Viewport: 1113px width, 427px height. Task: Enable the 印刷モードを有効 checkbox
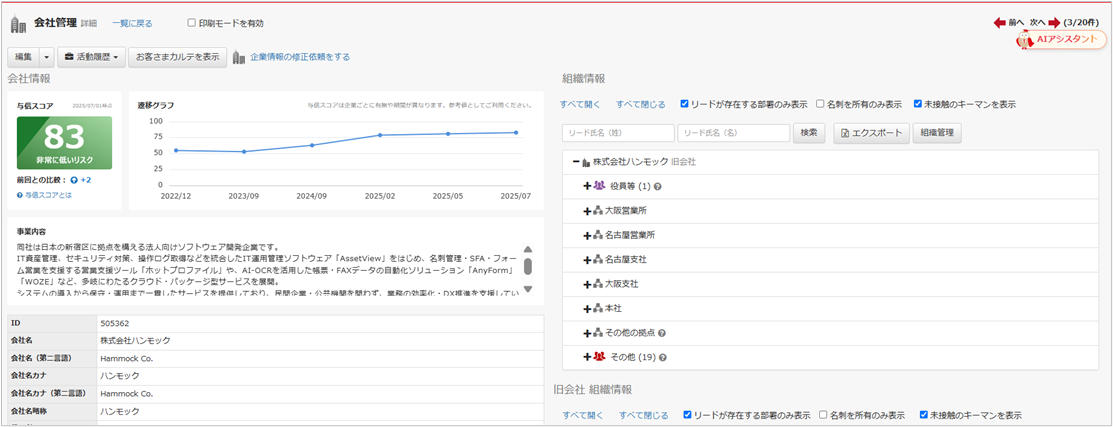[x=192, y=23]
